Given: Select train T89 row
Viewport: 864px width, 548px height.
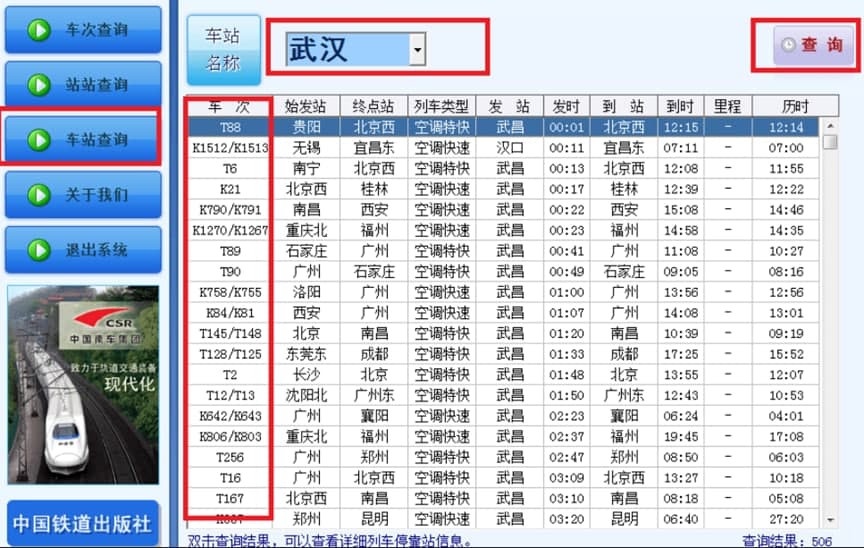Looking at the screenshot, I should [503, 251].
